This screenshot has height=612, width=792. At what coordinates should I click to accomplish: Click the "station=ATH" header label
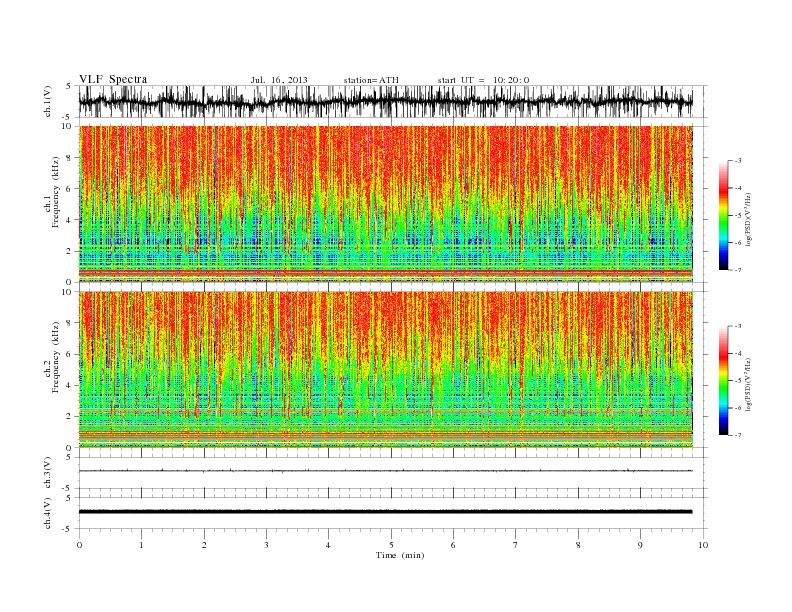click(371, 80)
